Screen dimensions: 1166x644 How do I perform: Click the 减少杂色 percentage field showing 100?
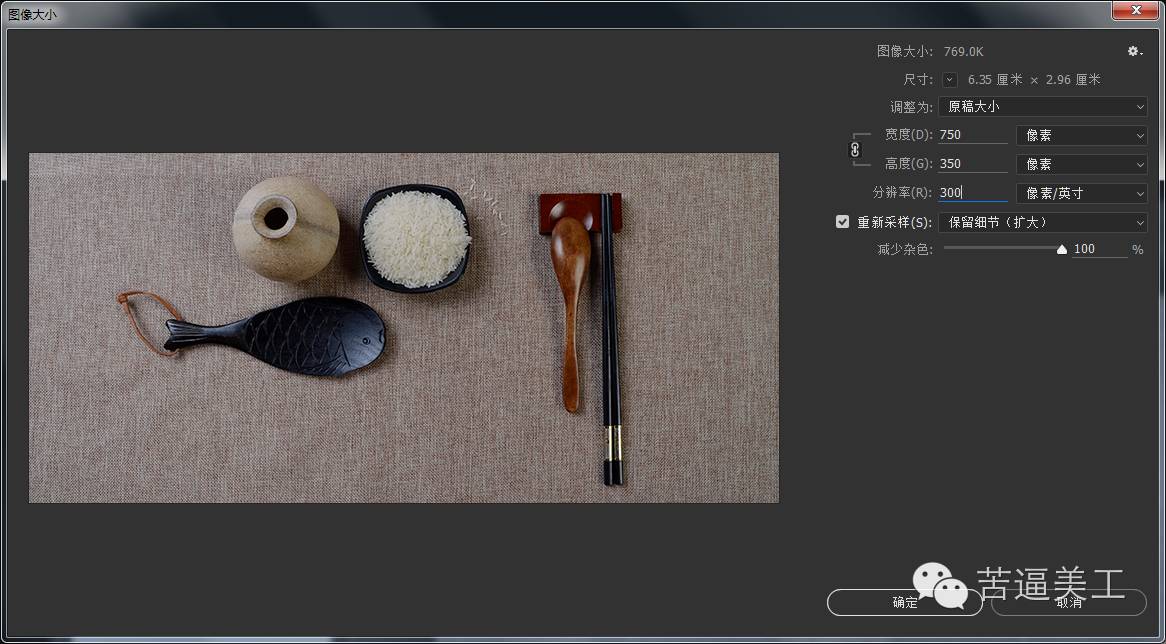click(1100, 249)
